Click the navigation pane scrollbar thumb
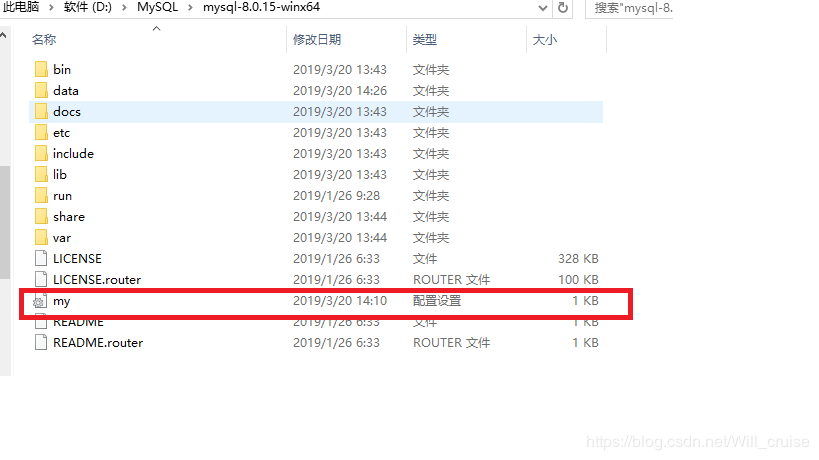819x460 pixels. point(5,222)
